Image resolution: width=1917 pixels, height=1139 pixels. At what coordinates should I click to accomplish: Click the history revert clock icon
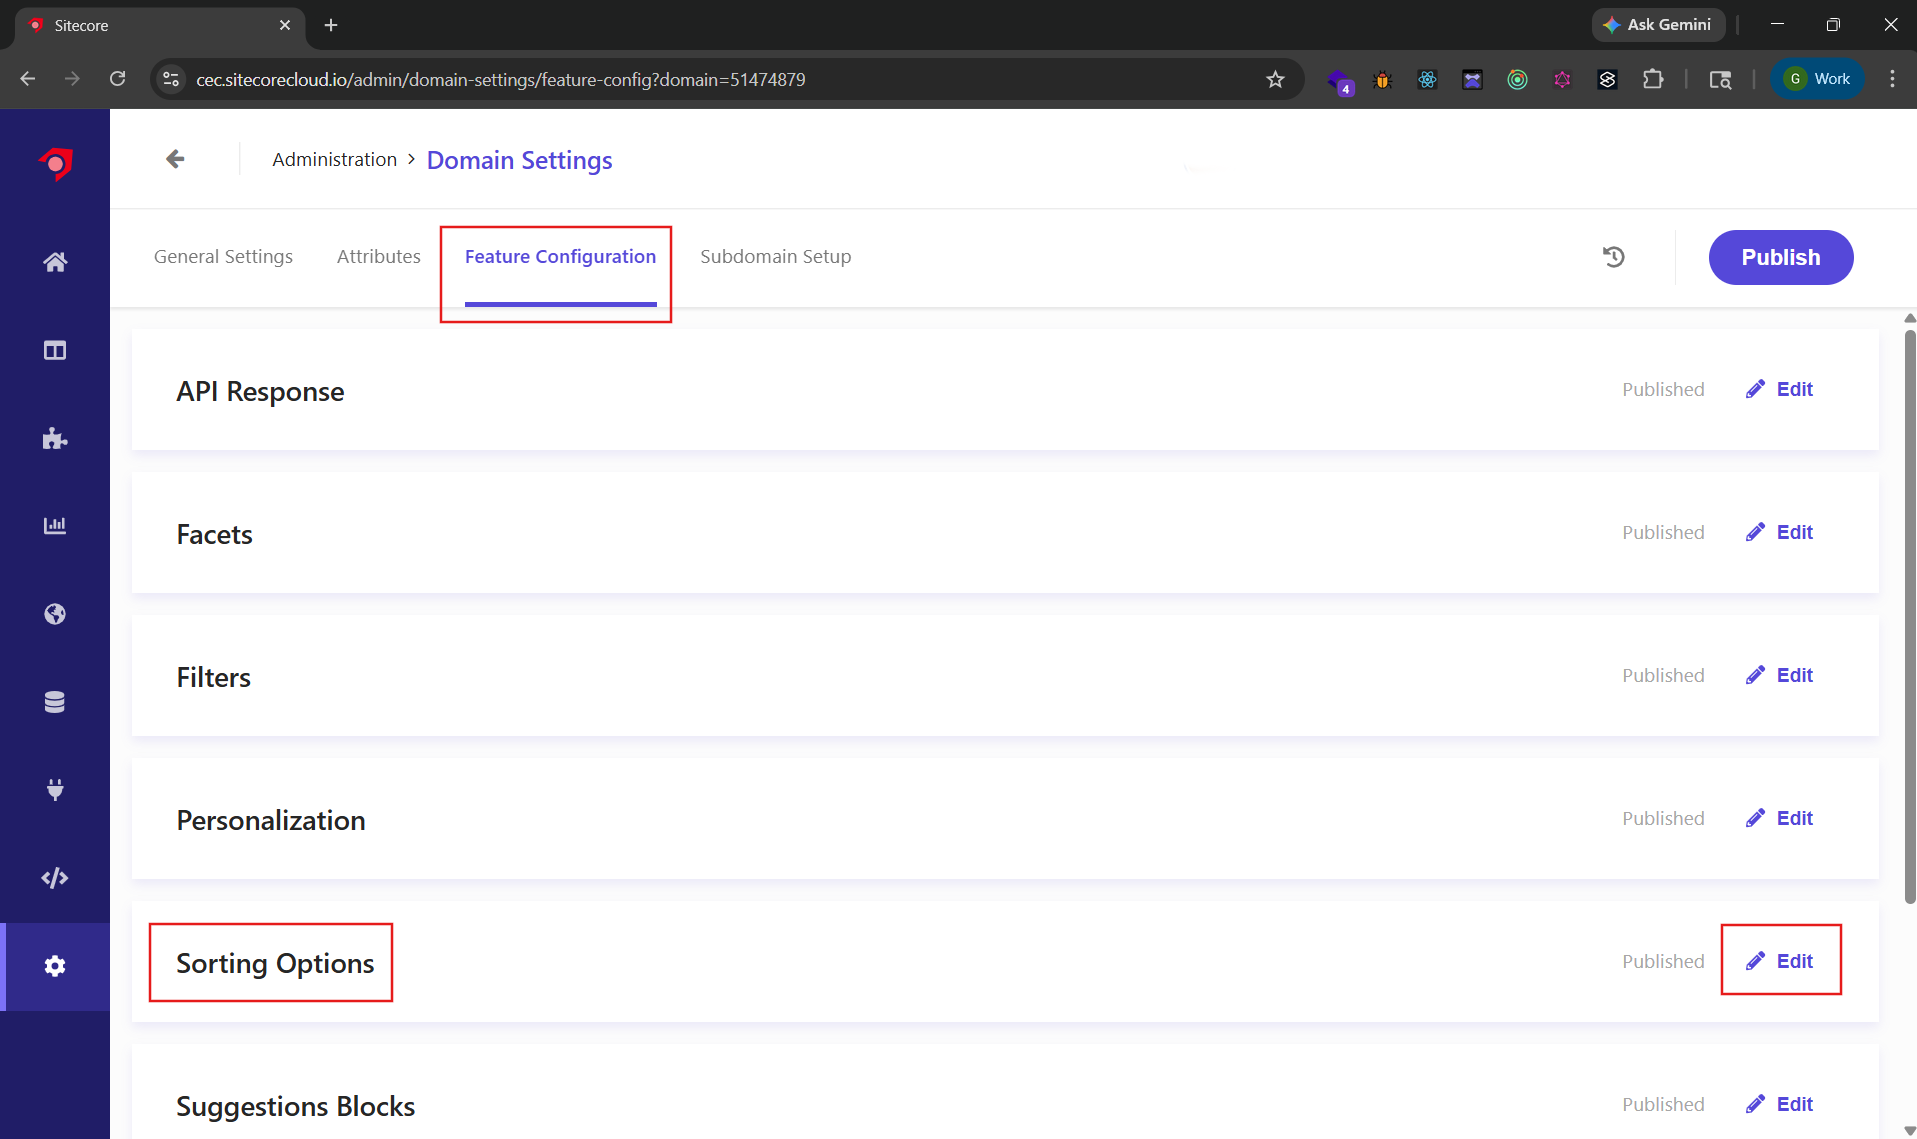click(x=1613, y=257)
